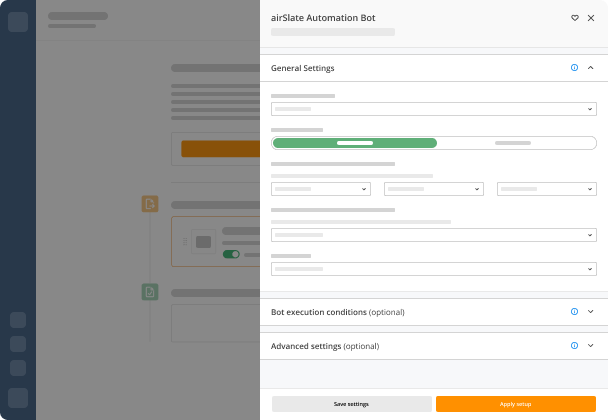
Task: Click the Bot execution conditions heading
Action: [337, 312]
